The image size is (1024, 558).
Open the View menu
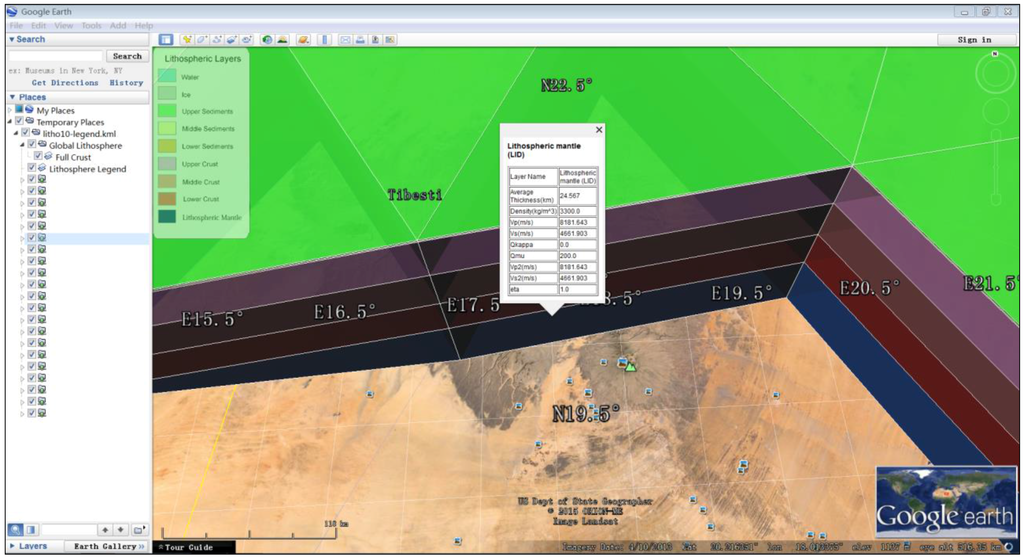pyautogui.click(x=63, y=25)
